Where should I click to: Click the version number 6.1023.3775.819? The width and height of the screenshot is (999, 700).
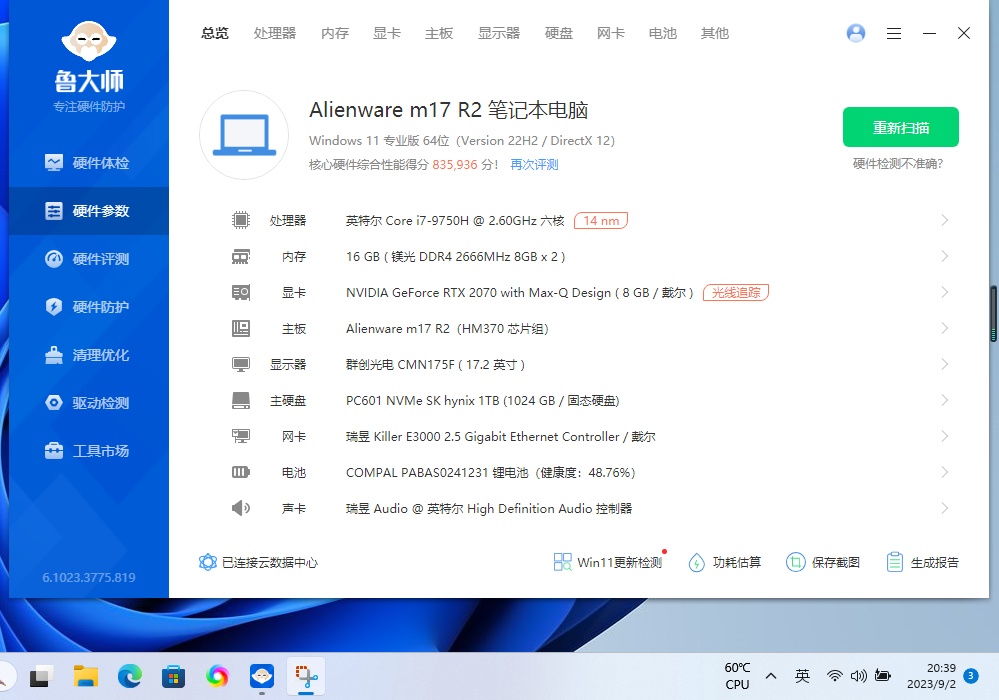89,578
